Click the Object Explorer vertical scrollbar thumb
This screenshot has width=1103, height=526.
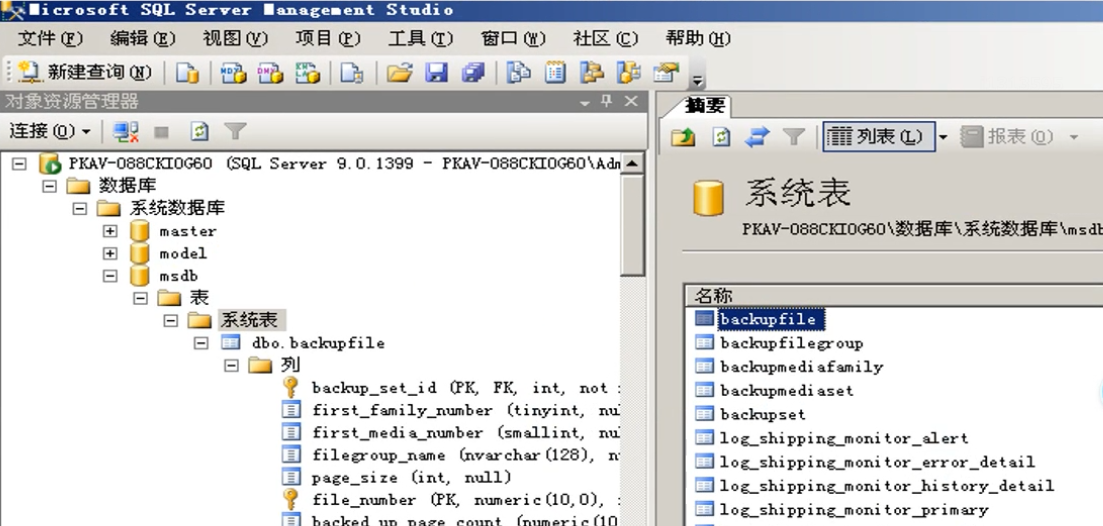point(632,225)
